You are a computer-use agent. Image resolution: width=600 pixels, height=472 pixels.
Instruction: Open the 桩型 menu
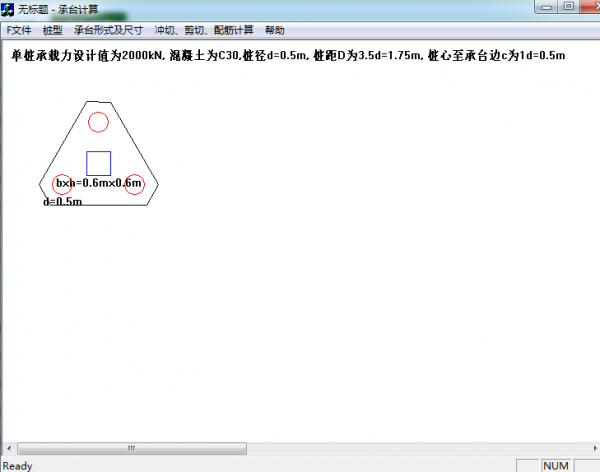click(52, 30)
